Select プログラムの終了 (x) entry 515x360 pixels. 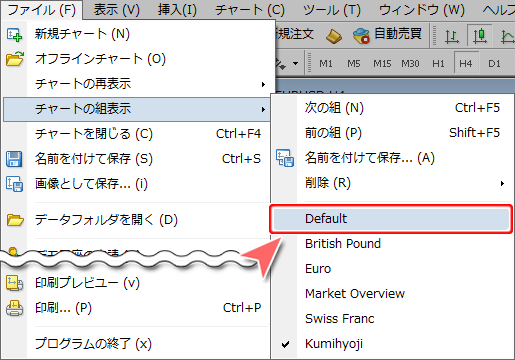[x=136, y=344]
